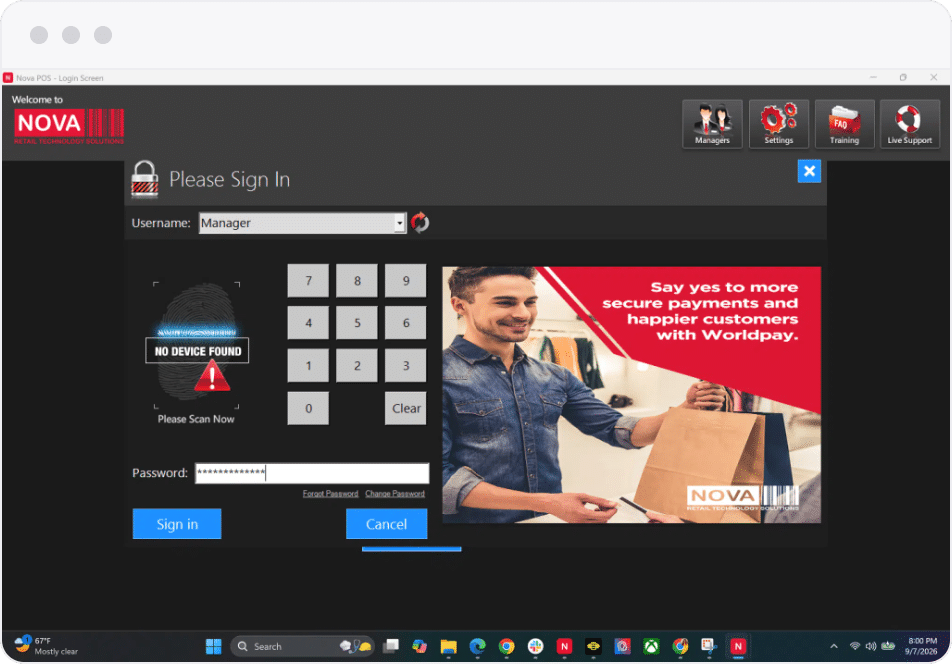Open the Change Password link
This screenshot has height=664, width=952.
pyautogui.click(x=395, y=493)
